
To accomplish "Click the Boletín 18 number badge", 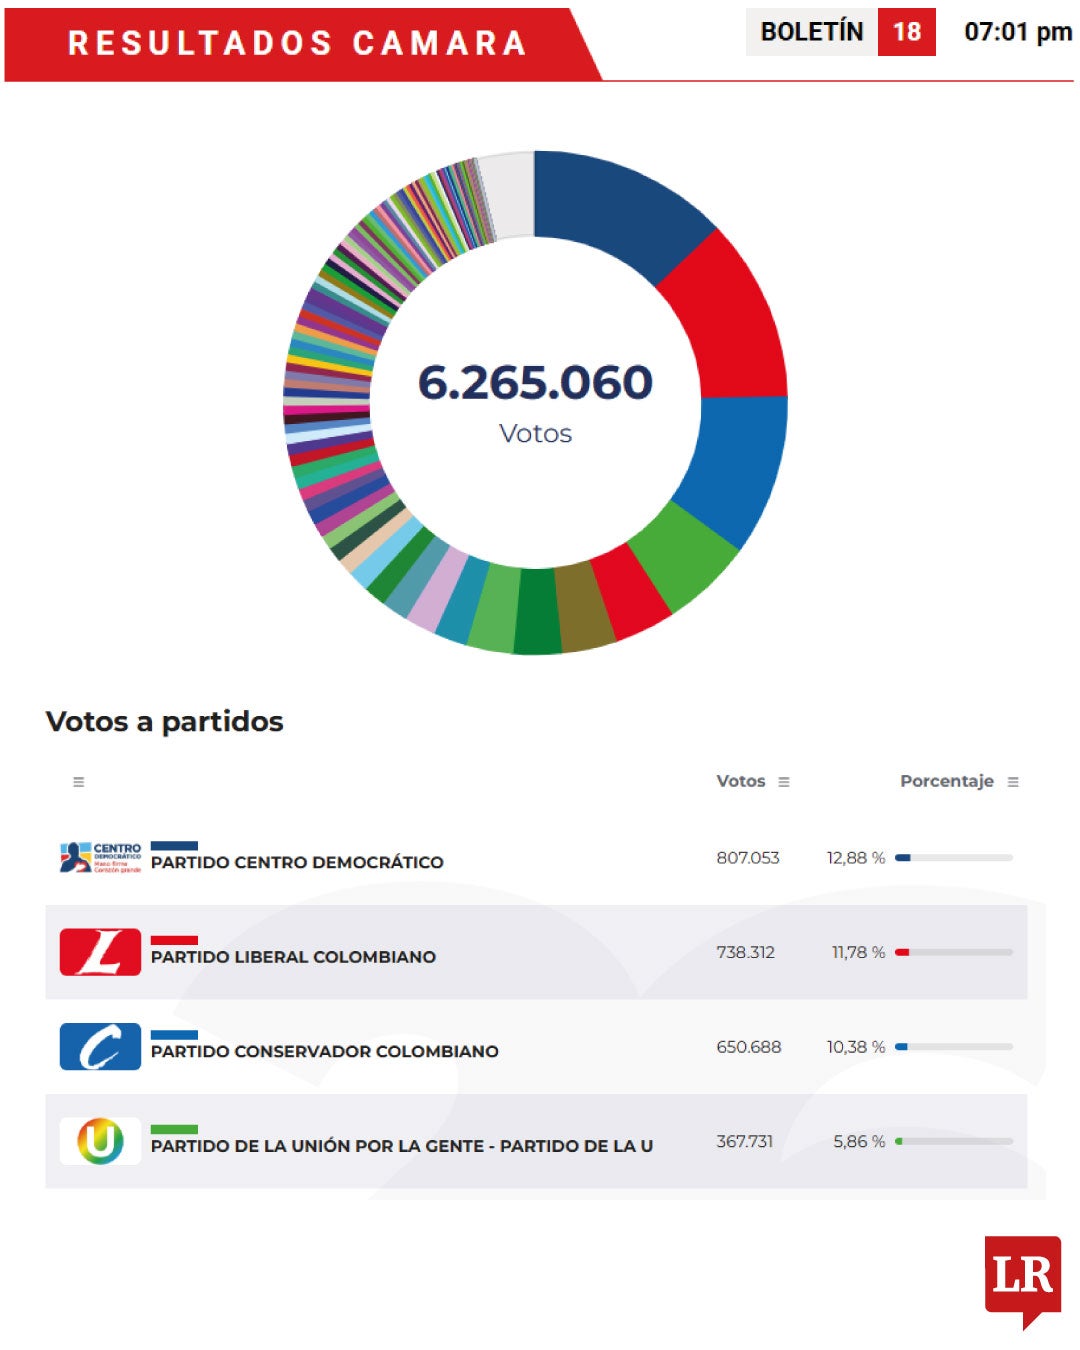I will [906, 32].
